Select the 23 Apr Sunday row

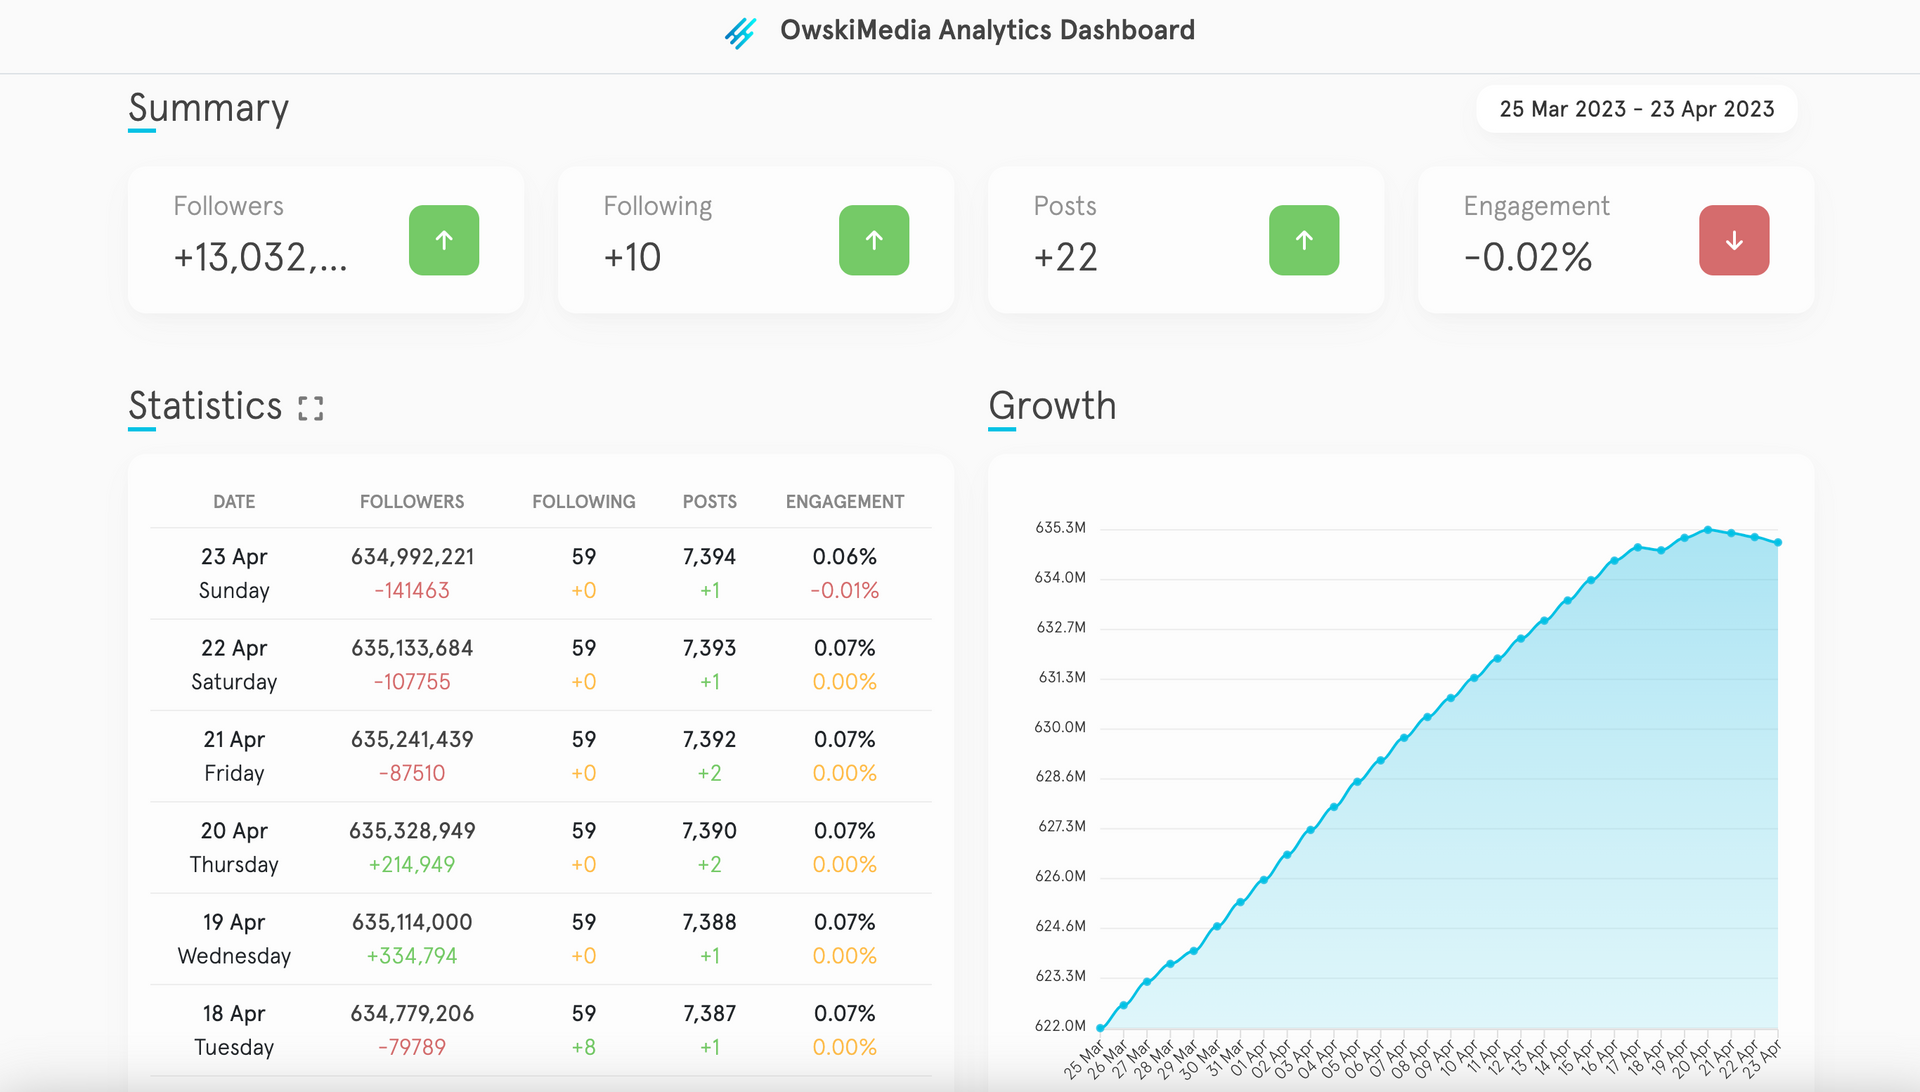234,573
